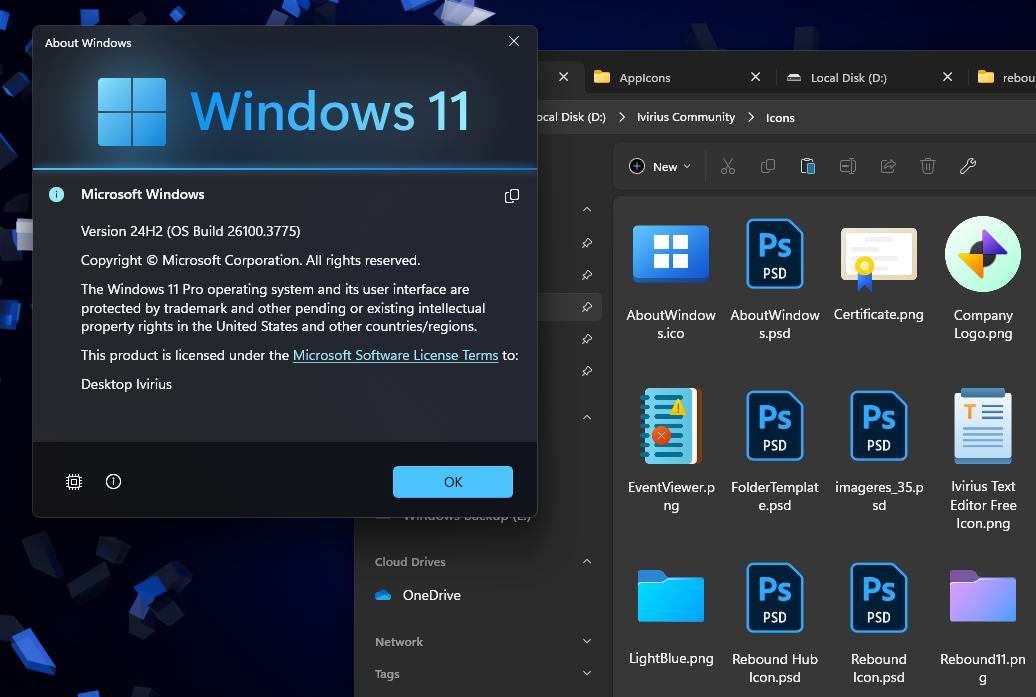
Task: Expand chevron after Ivirius Community in breadcrumb
Action: point(751,117)
